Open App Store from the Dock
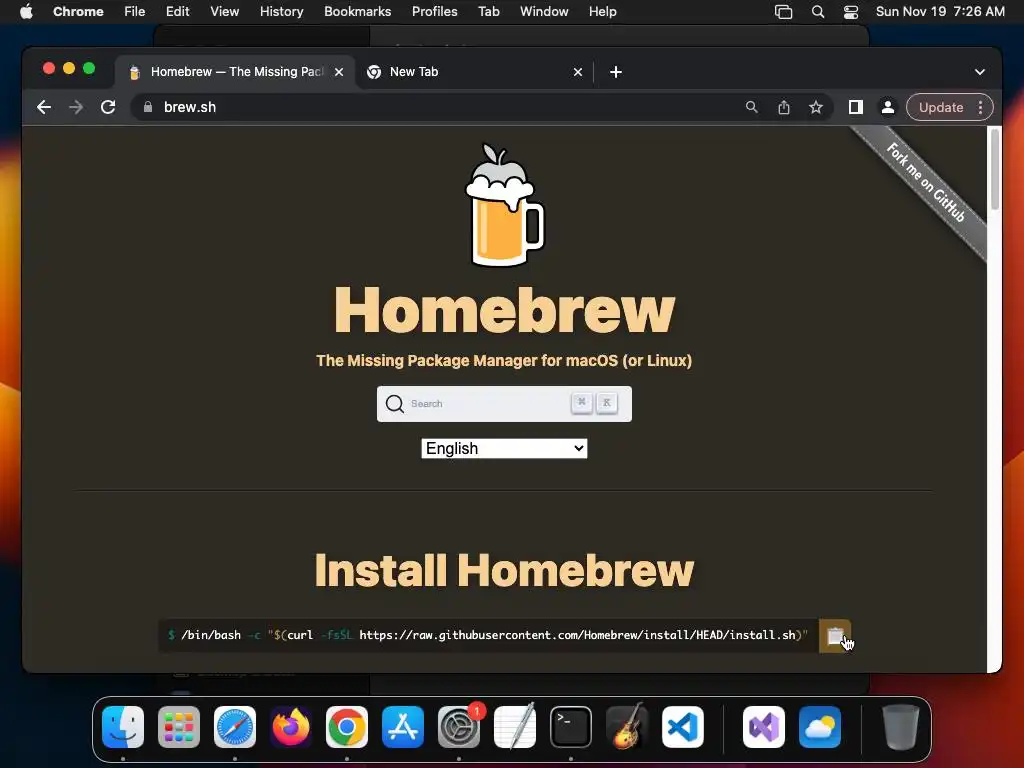This screenshot has width=1024, height=768. coord(403,727)
